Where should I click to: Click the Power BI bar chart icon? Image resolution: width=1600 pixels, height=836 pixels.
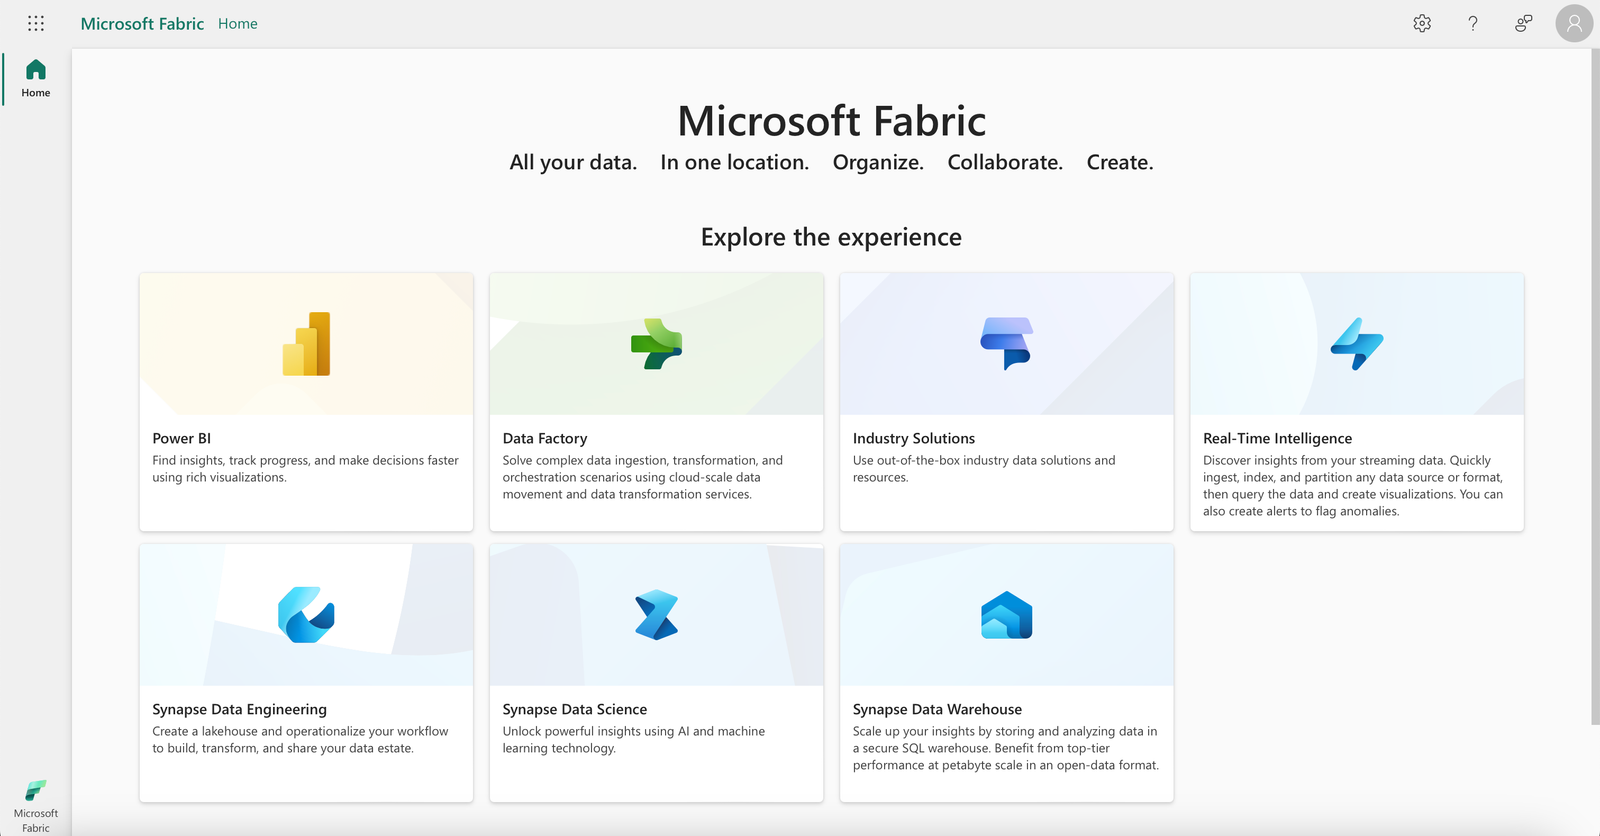click(306, 344)
